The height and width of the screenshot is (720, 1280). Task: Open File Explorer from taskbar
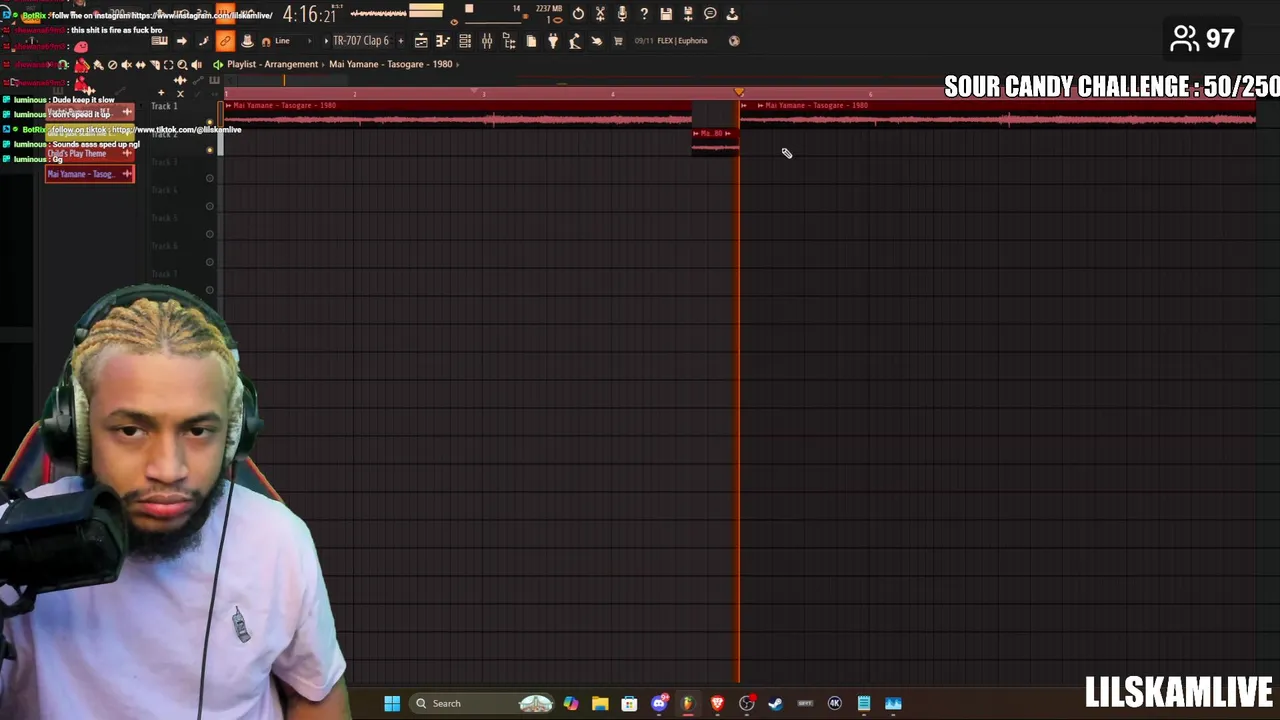[x=600, y=703]
